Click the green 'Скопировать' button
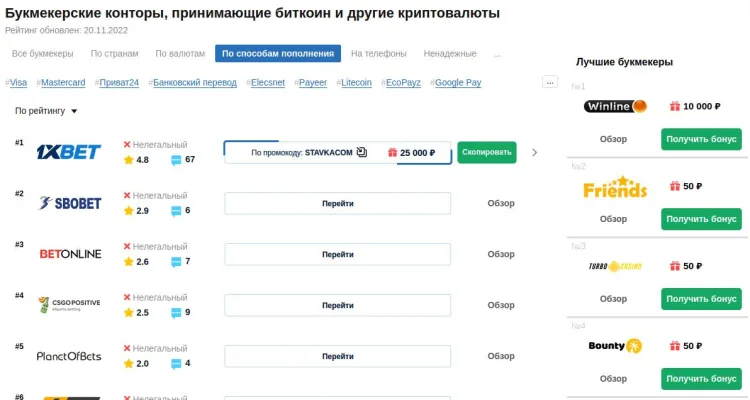Screen dimensions: 750x400 pos(487,152)
